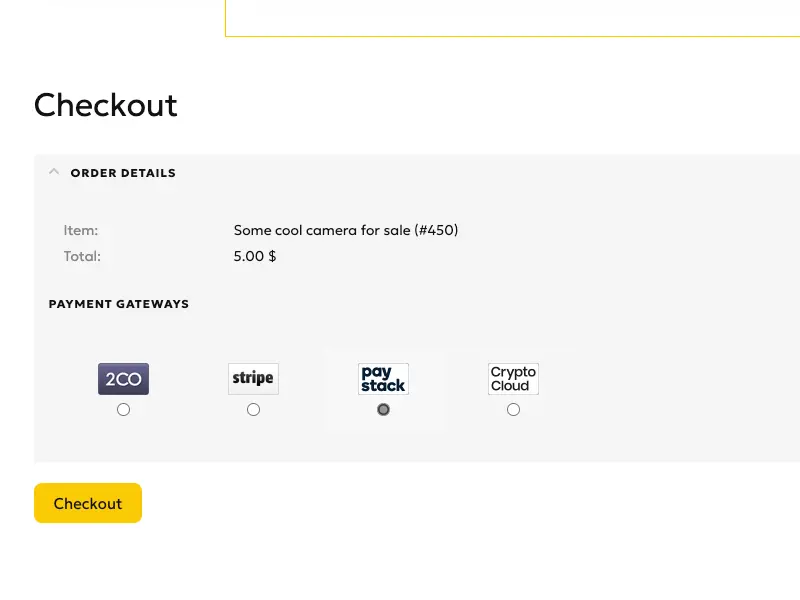The image size is (800, 600).
Task: Click the large Checkout page title
Action: click(x=106, y=105)
